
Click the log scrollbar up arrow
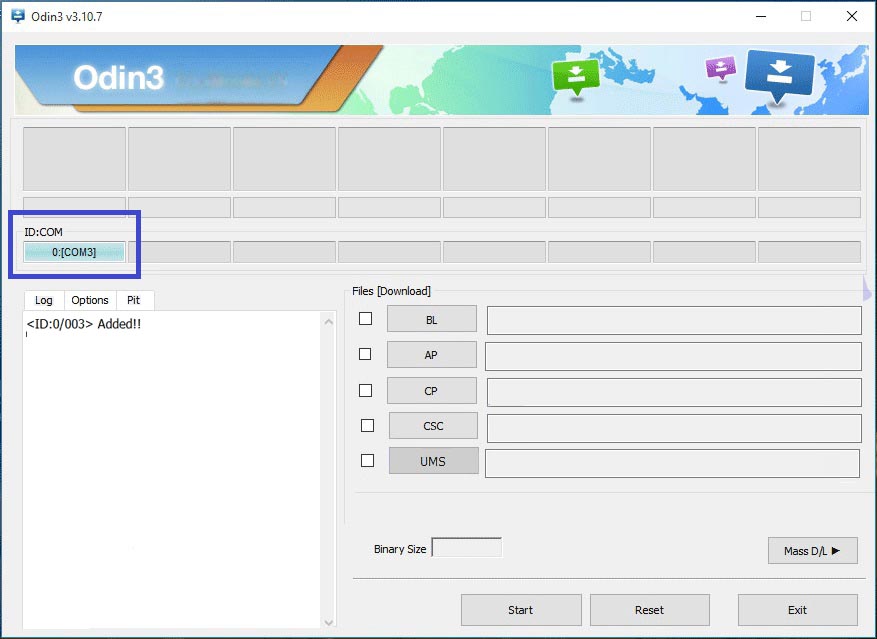[x=329, y=322]
